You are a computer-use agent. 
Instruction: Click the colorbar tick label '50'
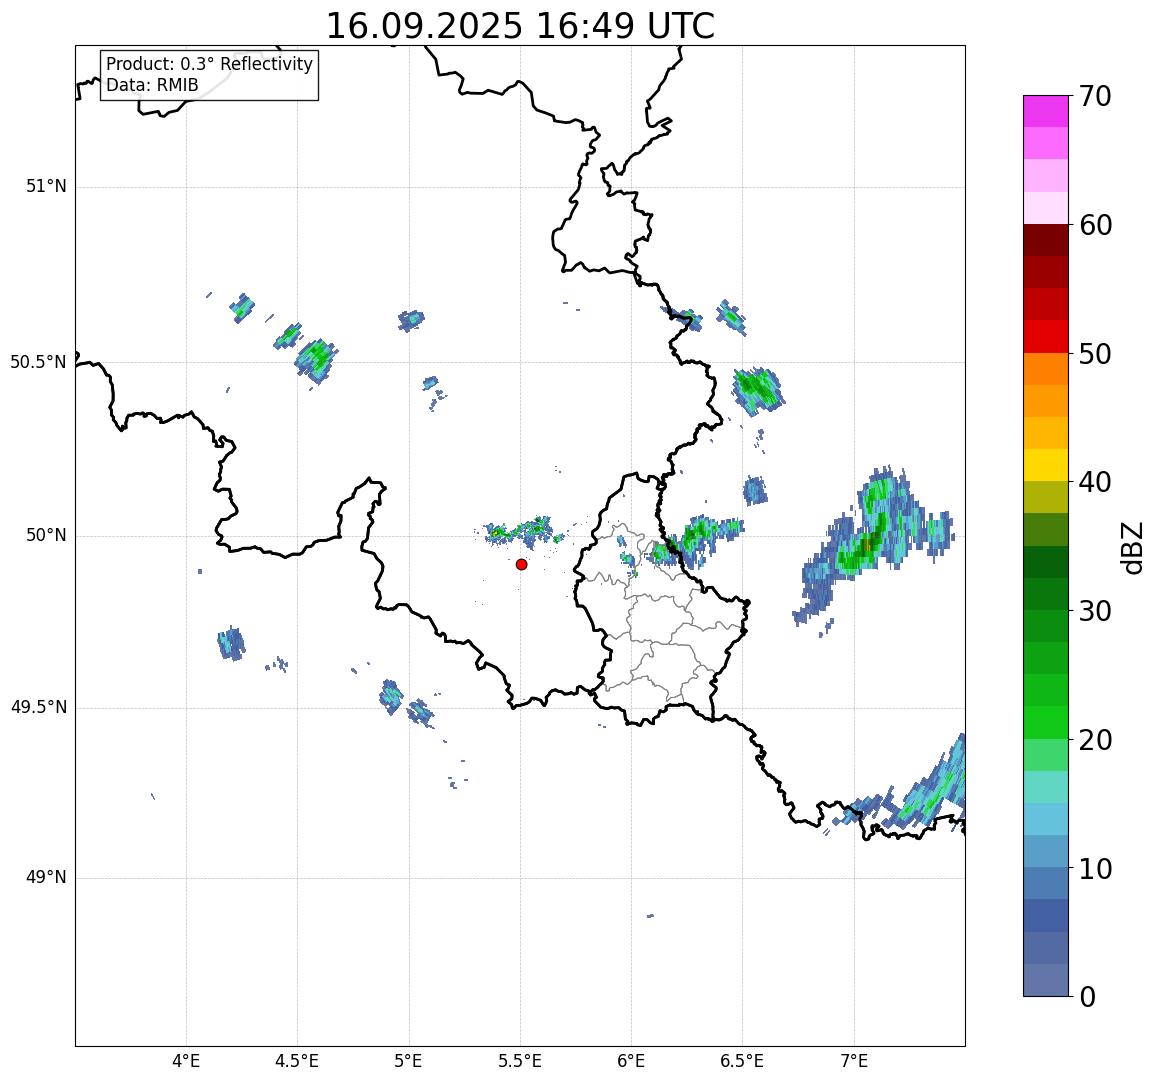point(1095,354)
